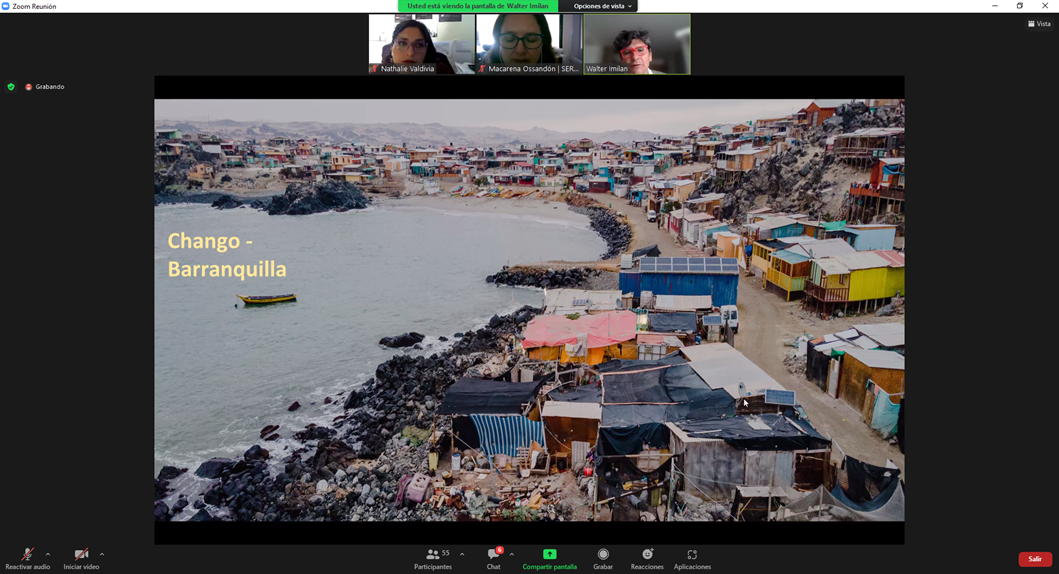Click the green screen-sharing notification banner
The height and width of the screenshot is (574, 1059).
point(477,6)
